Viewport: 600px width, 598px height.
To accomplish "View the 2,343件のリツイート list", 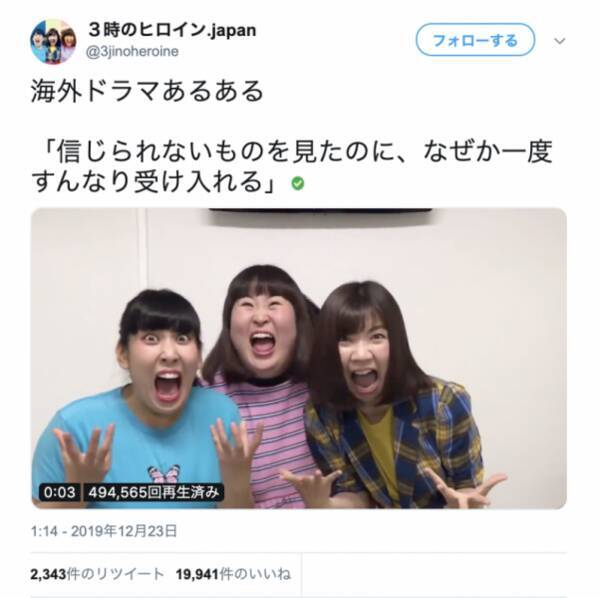I will click(97, 574).
